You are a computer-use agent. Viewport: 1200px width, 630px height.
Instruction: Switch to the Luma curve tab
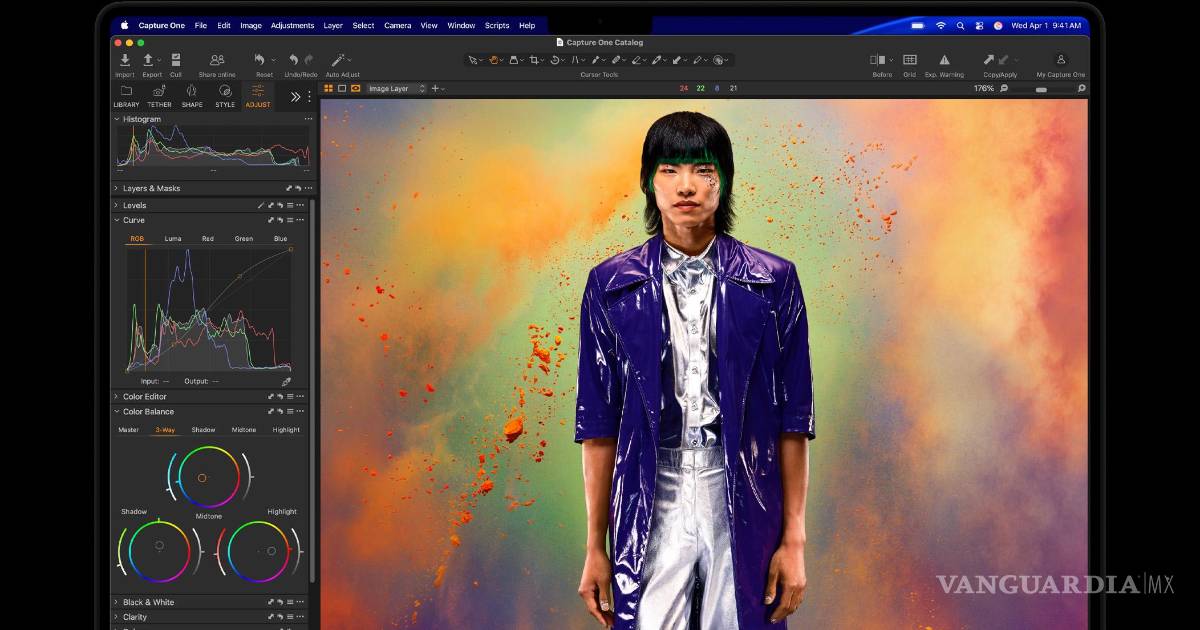coord(173,239)
